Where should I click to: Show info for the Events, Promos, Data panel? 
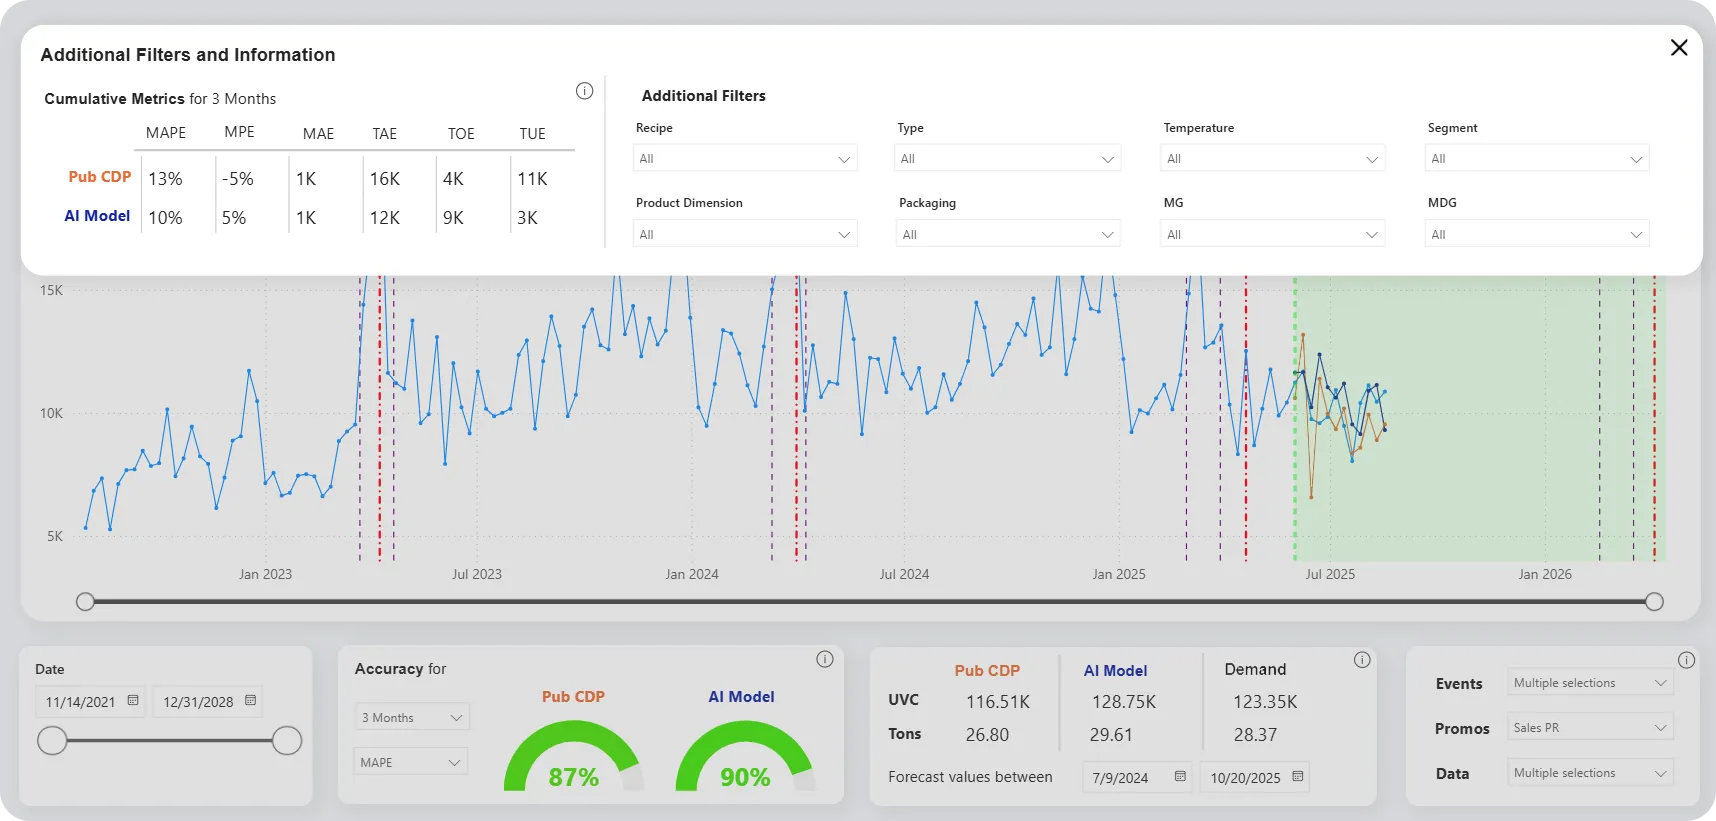1686,660
